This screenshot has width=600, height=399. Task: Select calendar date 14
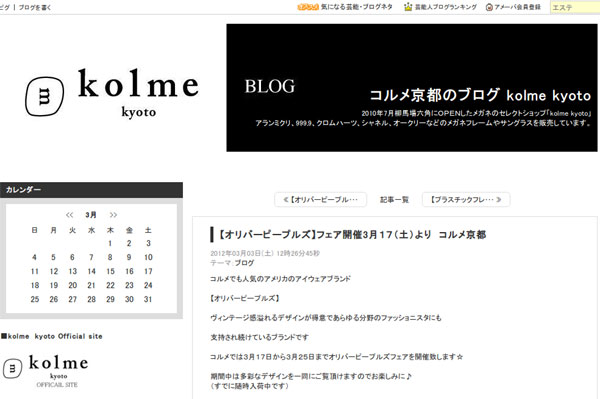tap(91, 271)
